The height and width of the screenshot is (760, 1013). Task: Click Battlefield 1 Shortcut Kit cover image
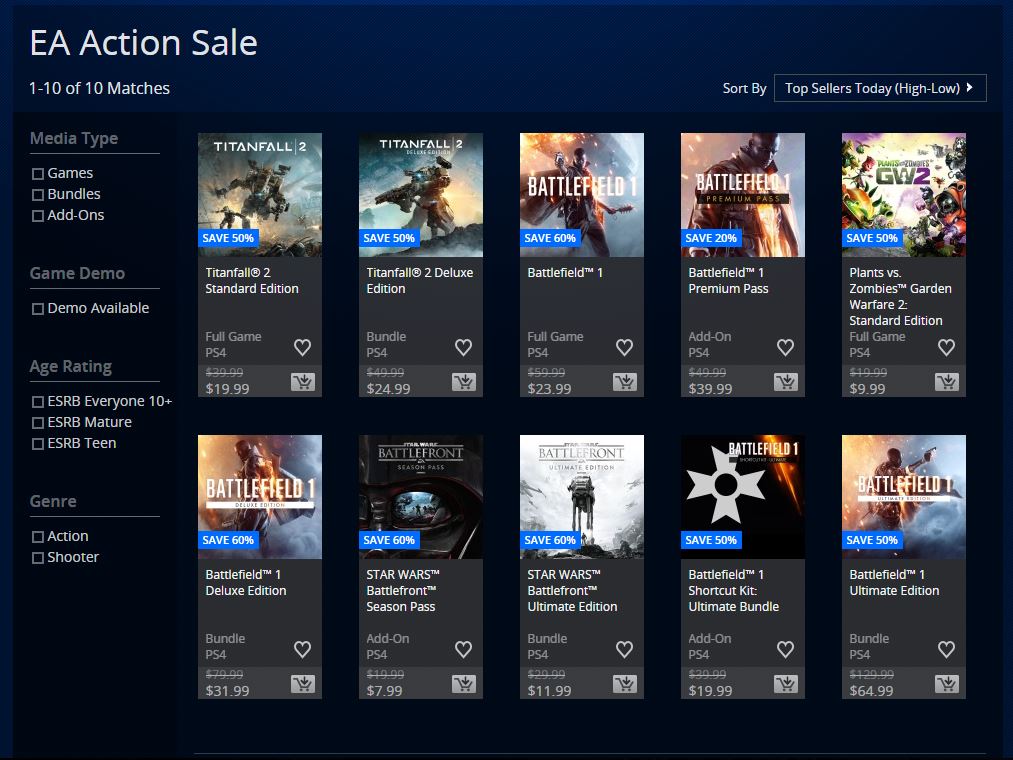tap(742, 495)
